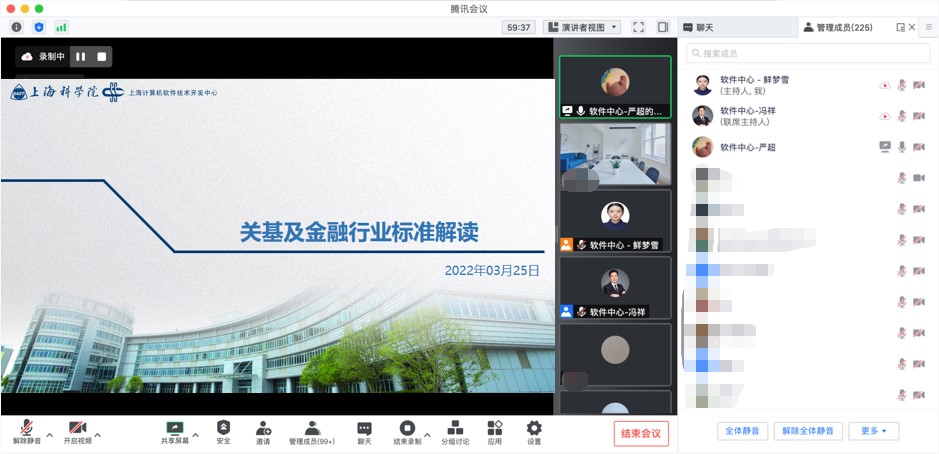The width and height of the screenshot is (939, 454).
Task: Click the 结束会议 button
Action: (641, 434)
